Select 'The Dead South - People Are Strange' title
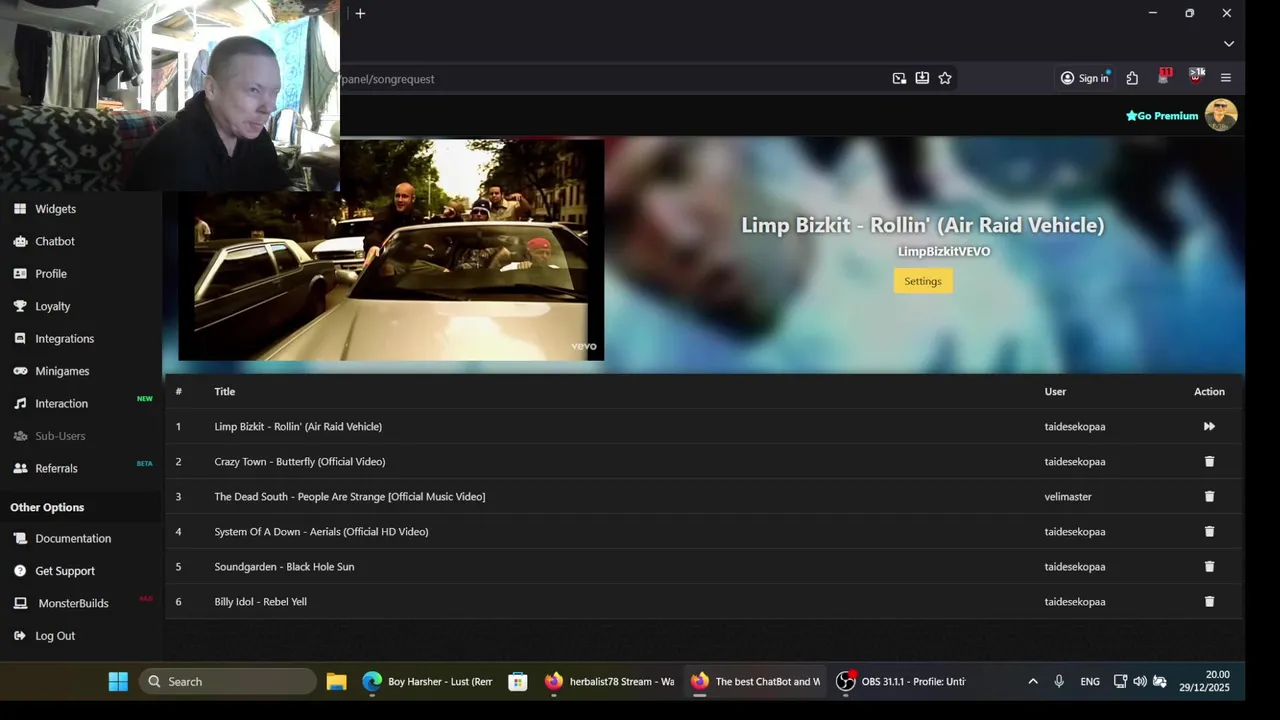The width and height of the screenshot is (1280, 720). coord(350,497)
